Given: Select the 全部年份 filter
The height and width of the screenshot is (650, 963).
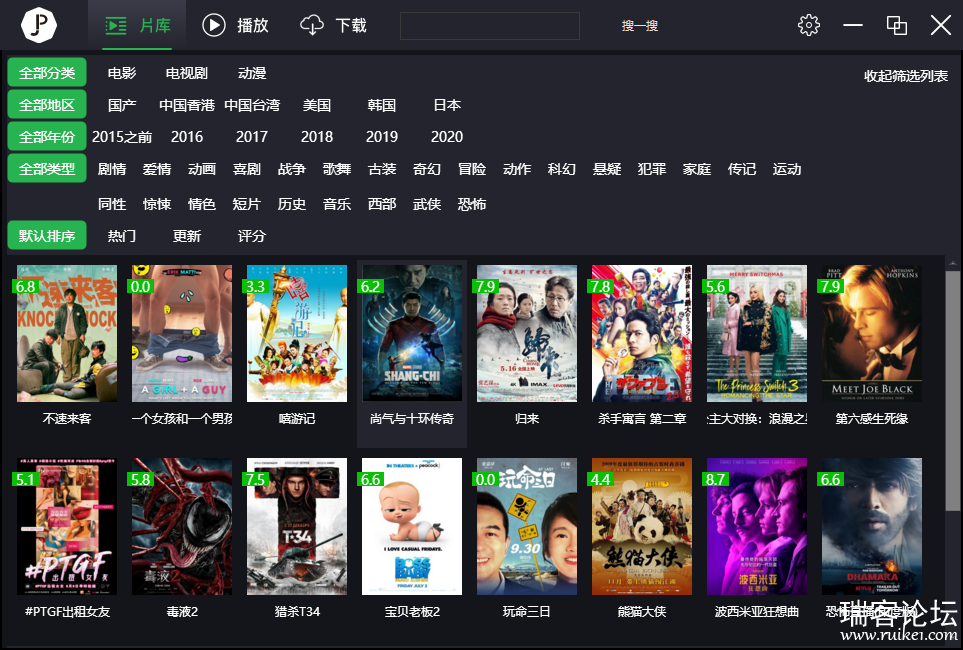Looking at the screenshot, I should [47, 137].
